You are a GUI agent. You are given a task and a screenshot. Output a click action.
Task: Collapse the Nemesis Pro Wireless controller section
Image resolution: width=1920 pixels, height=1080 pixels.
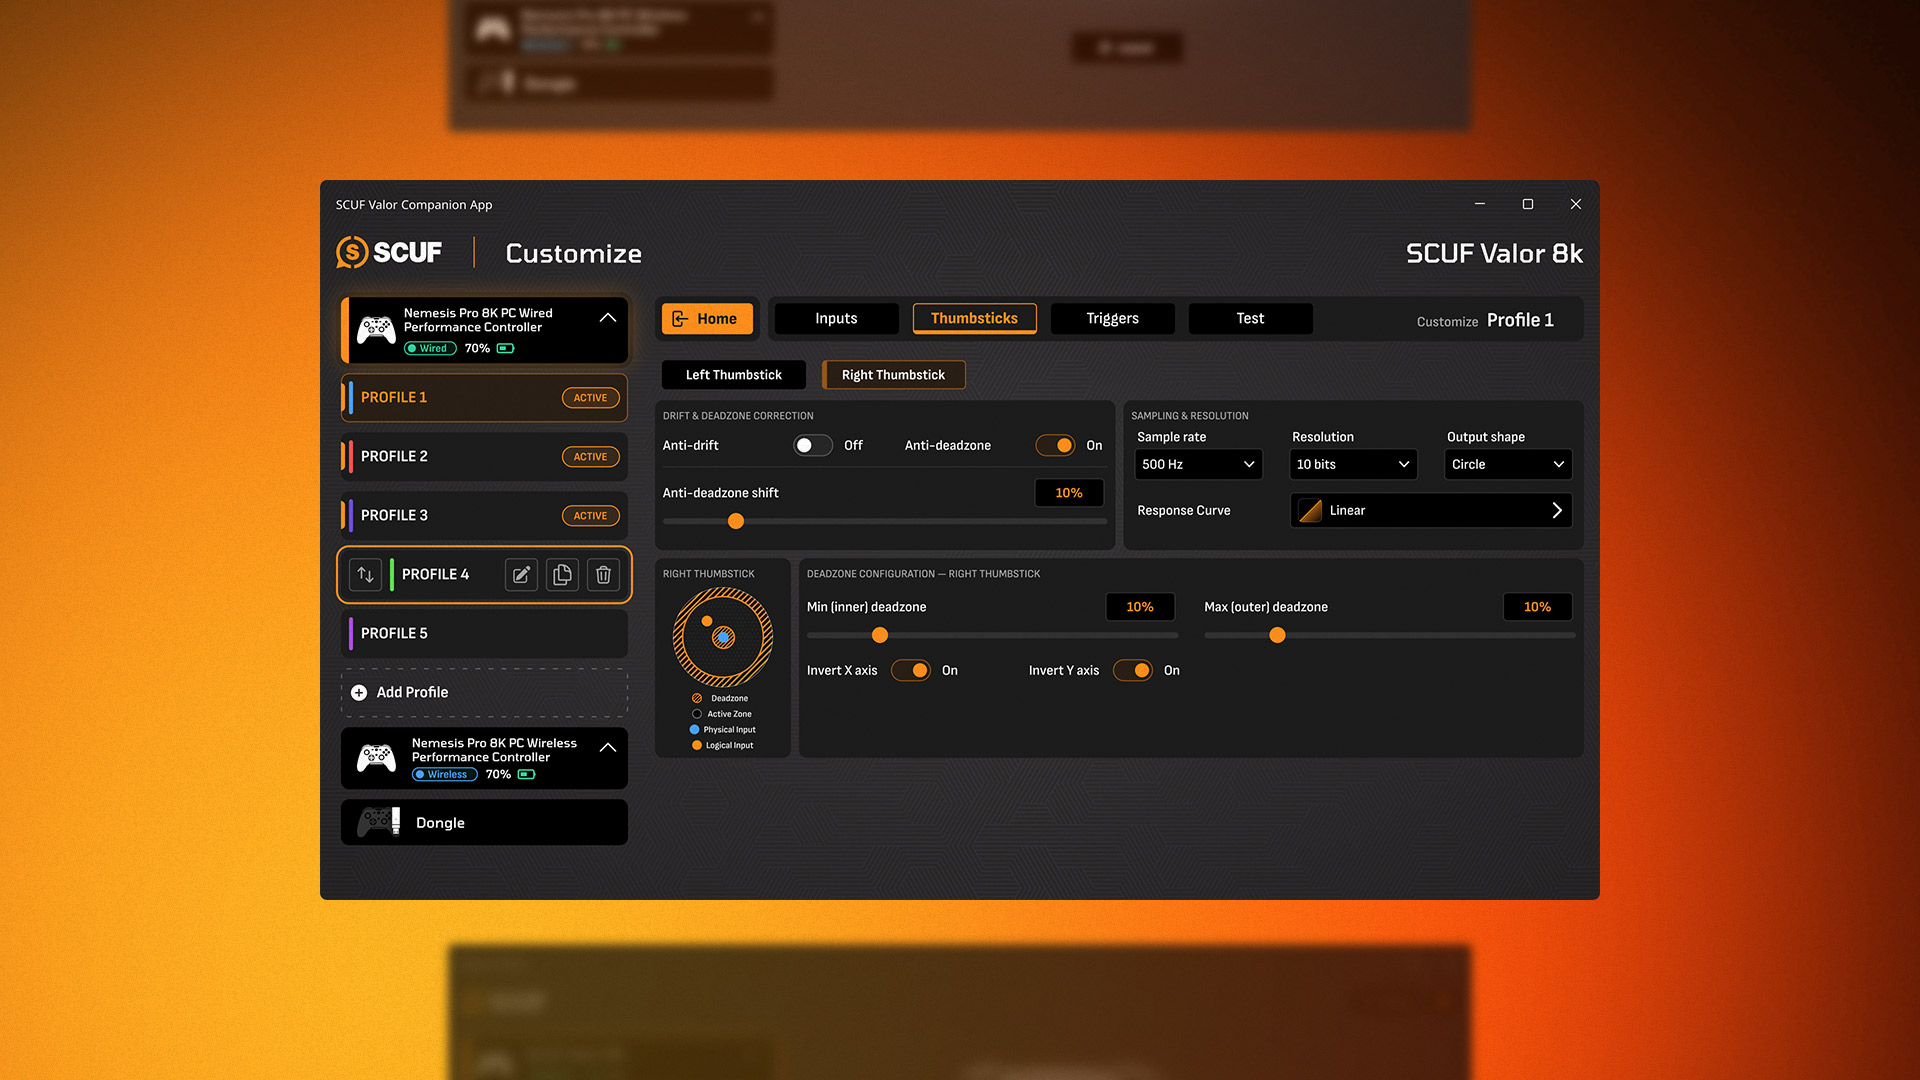coord(607,748)
